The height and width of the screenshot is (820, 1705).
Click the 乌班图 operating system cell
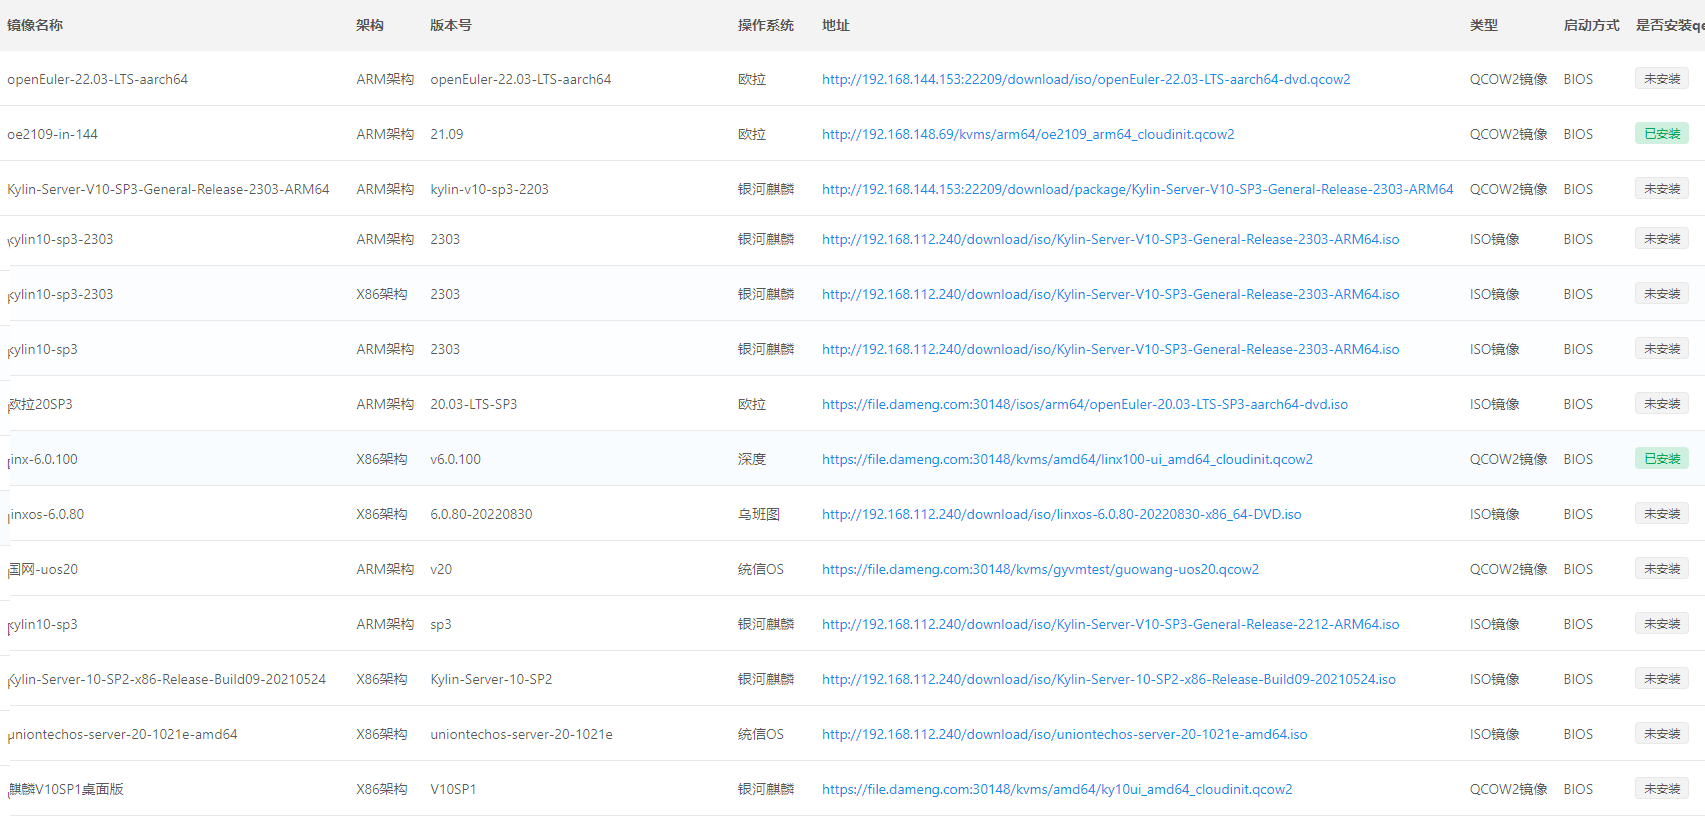[x=759, y=514]
